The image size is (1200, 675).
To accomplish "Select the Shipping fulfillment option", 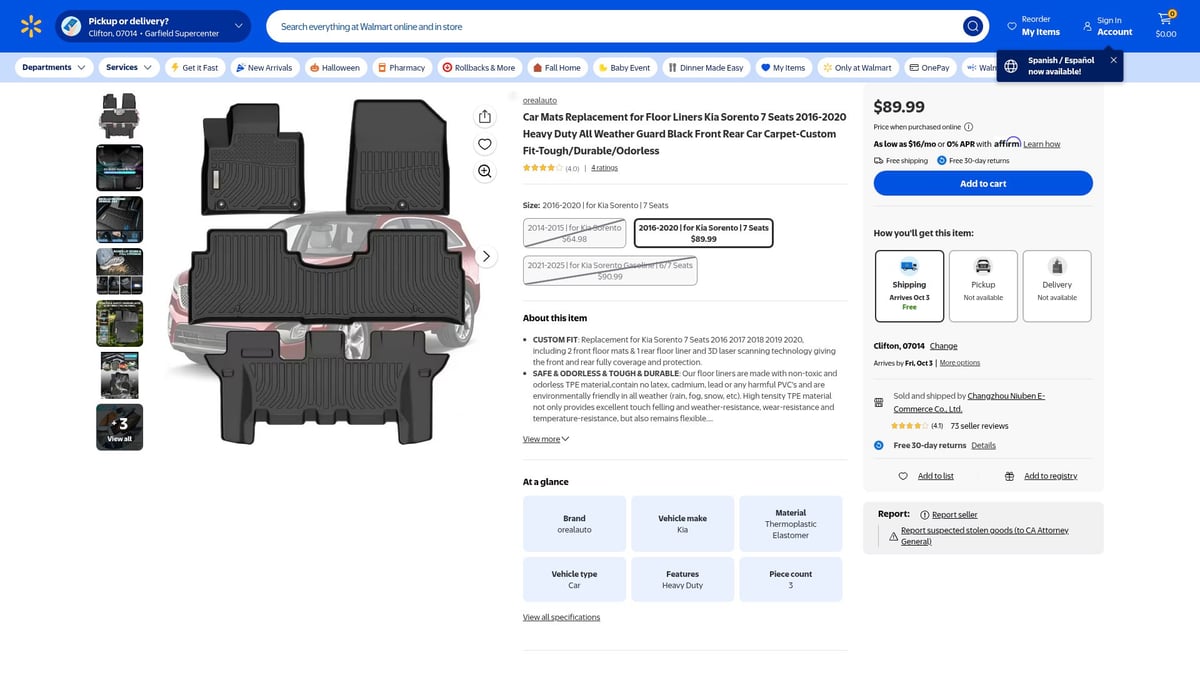I will pyautogui.click(x=909, y=286).
